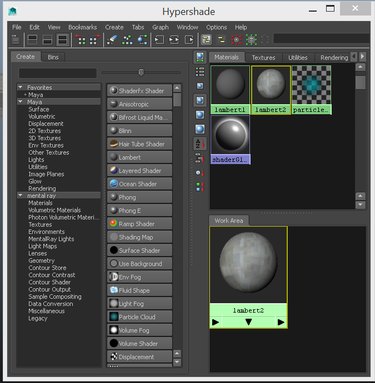Image resolution: width=375 pixels, height=383 pixels.
Task: Click the red dashed-box toolbar icon
Action: coord(236,40)
